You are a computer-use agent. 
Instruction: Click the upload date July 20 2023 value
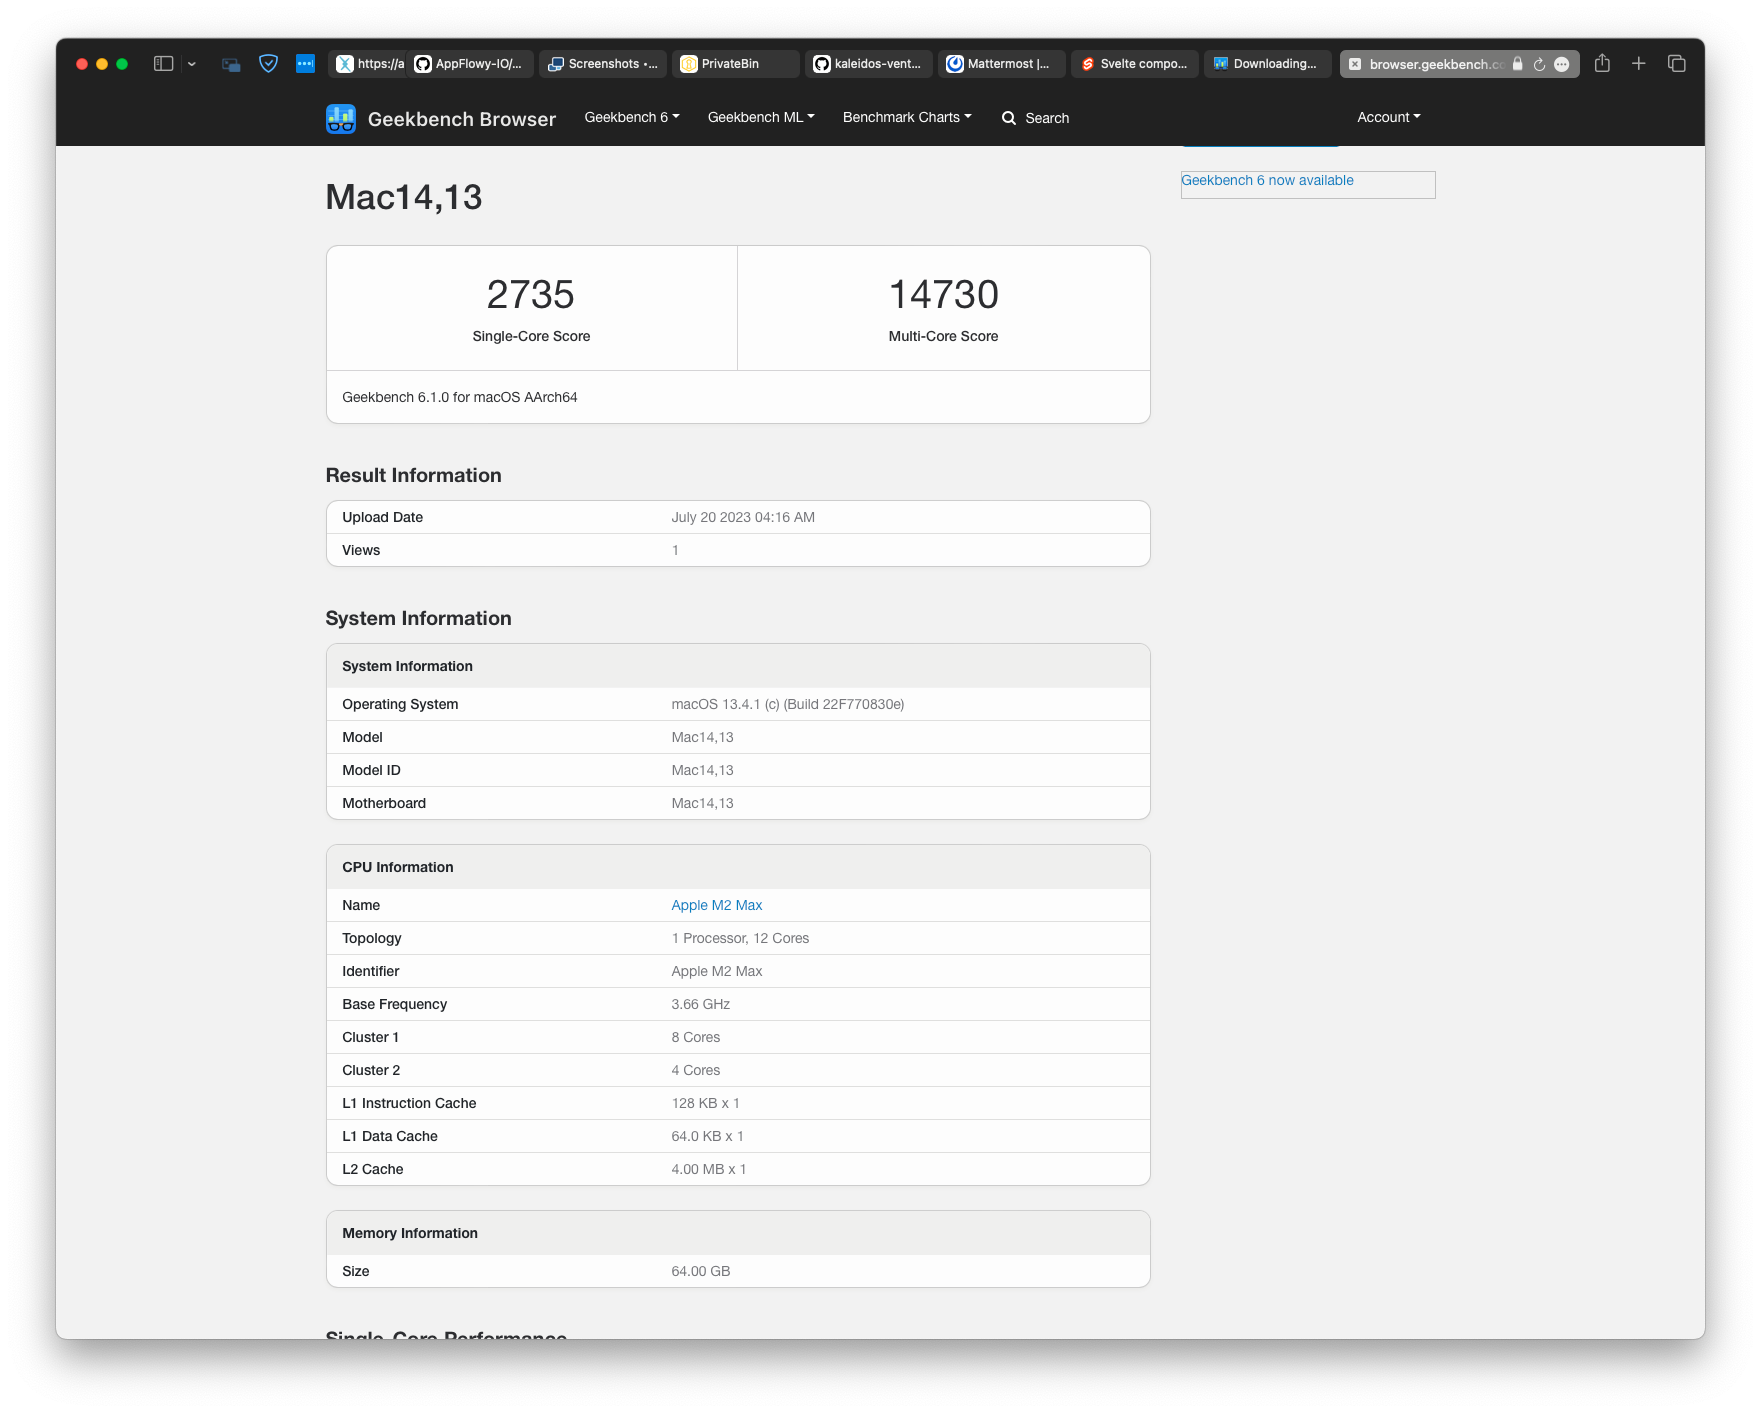click(x=743, y=517)
